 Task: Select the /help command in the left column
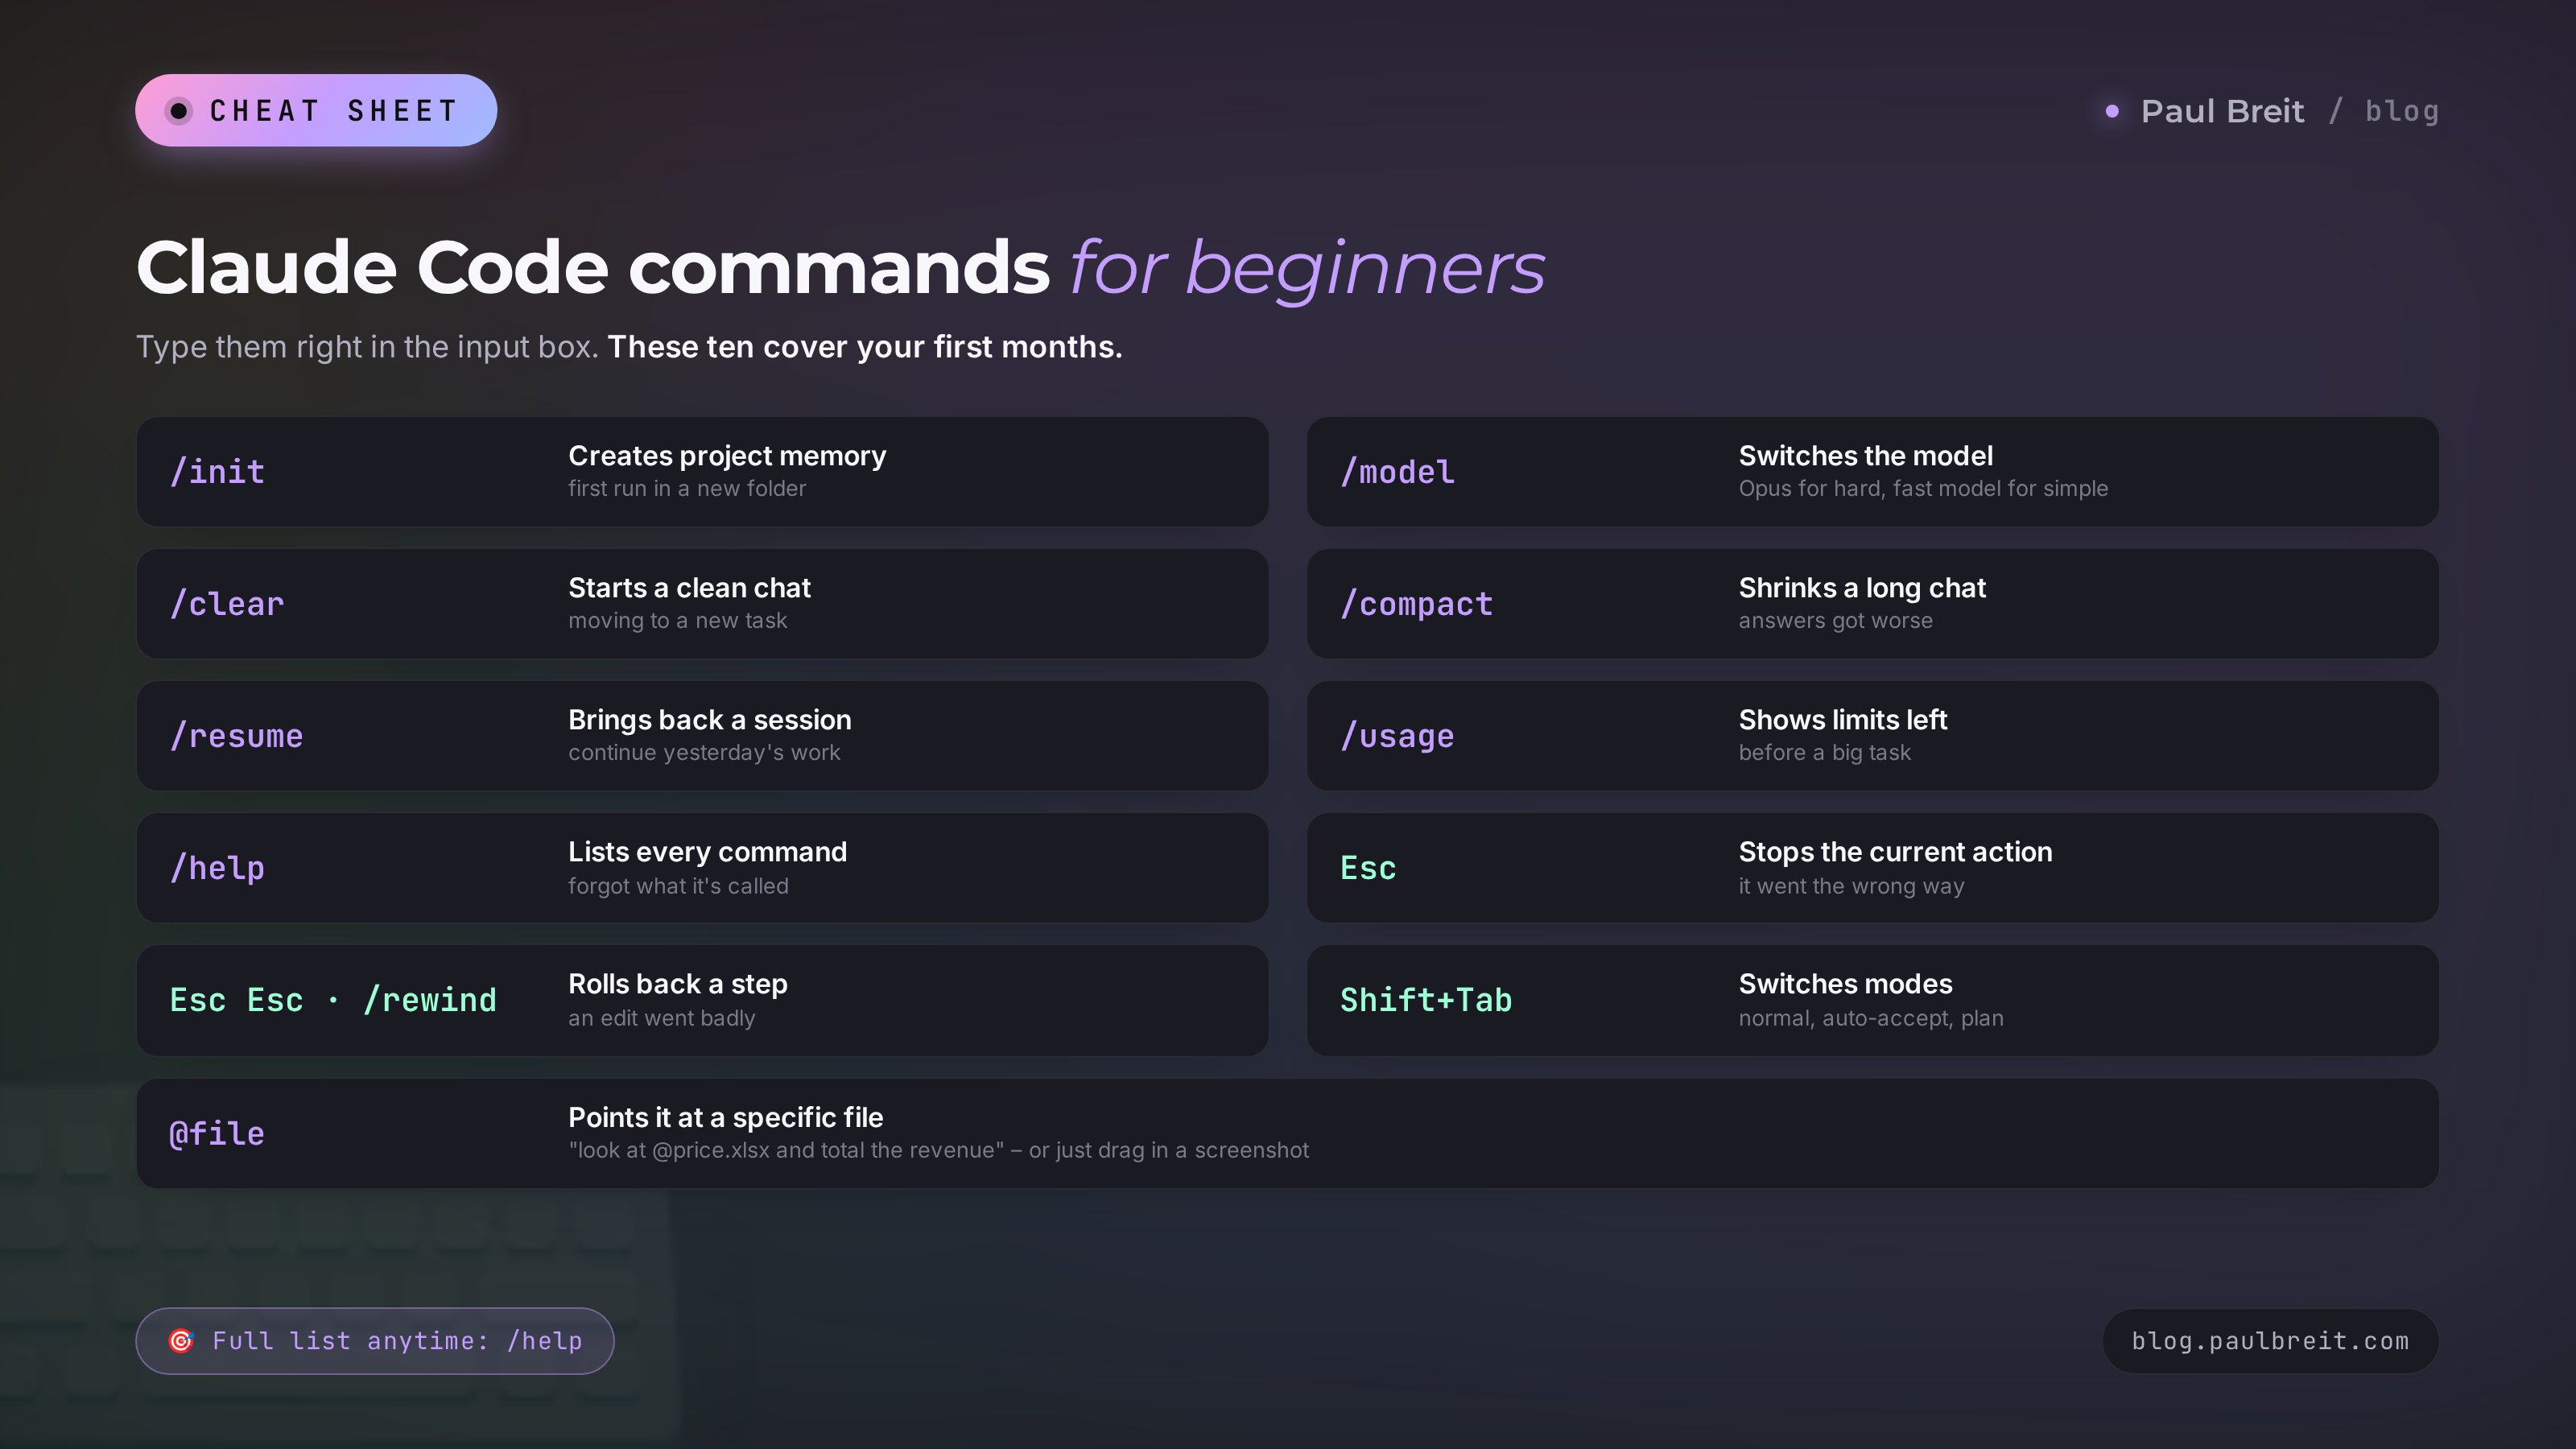coord(217,868)
